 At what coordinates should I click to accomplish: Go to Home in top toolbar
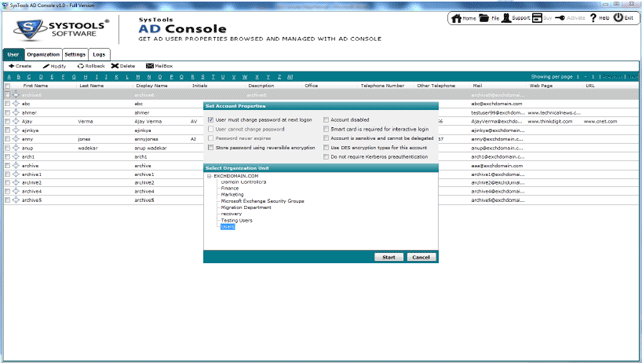(463, 18)
